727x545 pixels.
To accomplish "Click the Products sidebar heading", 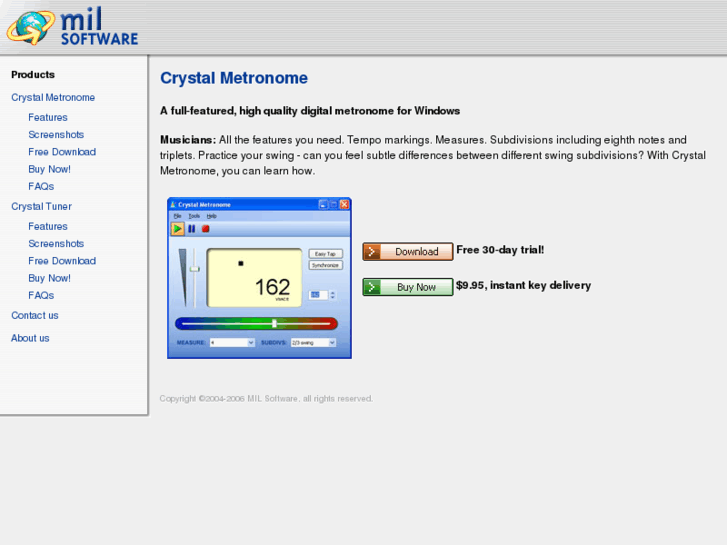I will pyautogui.click(x=33, y=75).
